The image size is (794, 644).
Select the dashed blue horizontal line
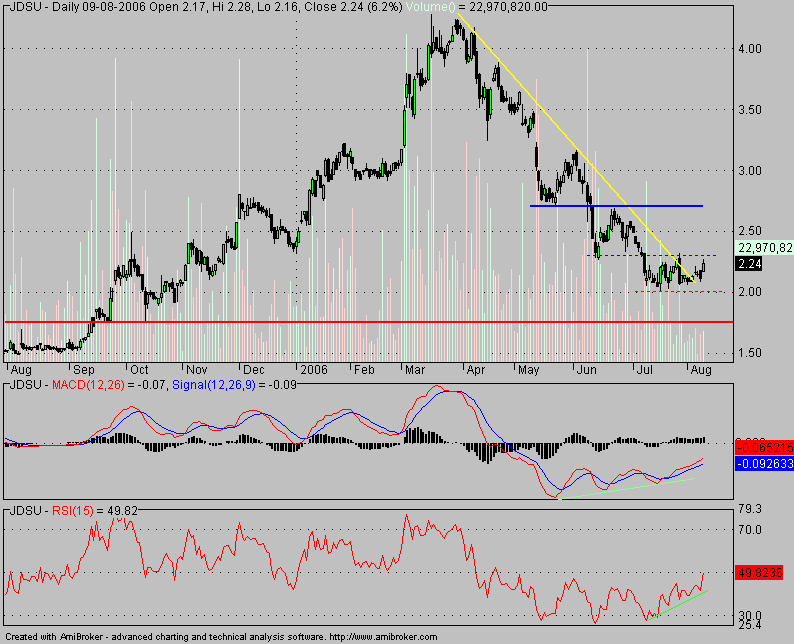click(651, 255)
